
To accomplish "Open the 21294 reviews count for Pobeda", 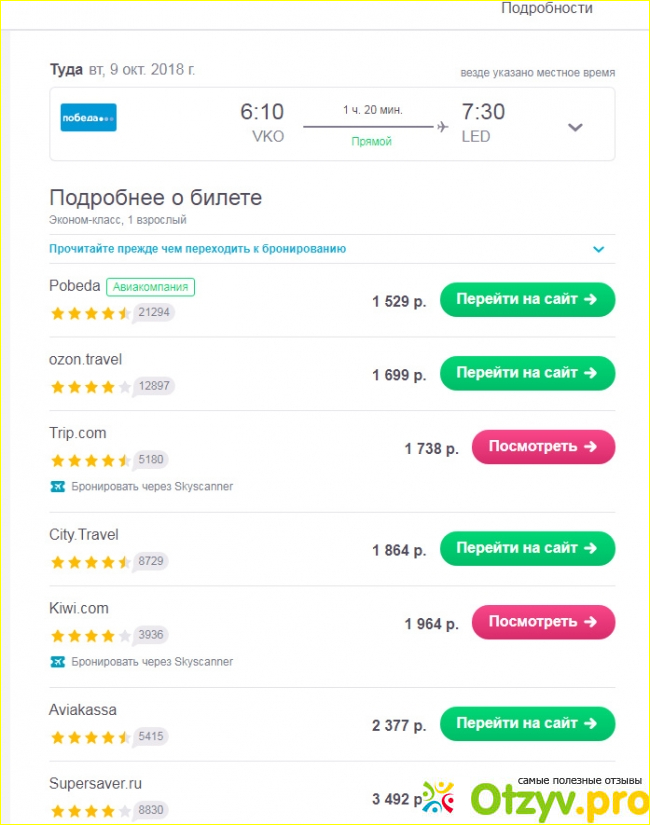I will [x=155, y=312].
